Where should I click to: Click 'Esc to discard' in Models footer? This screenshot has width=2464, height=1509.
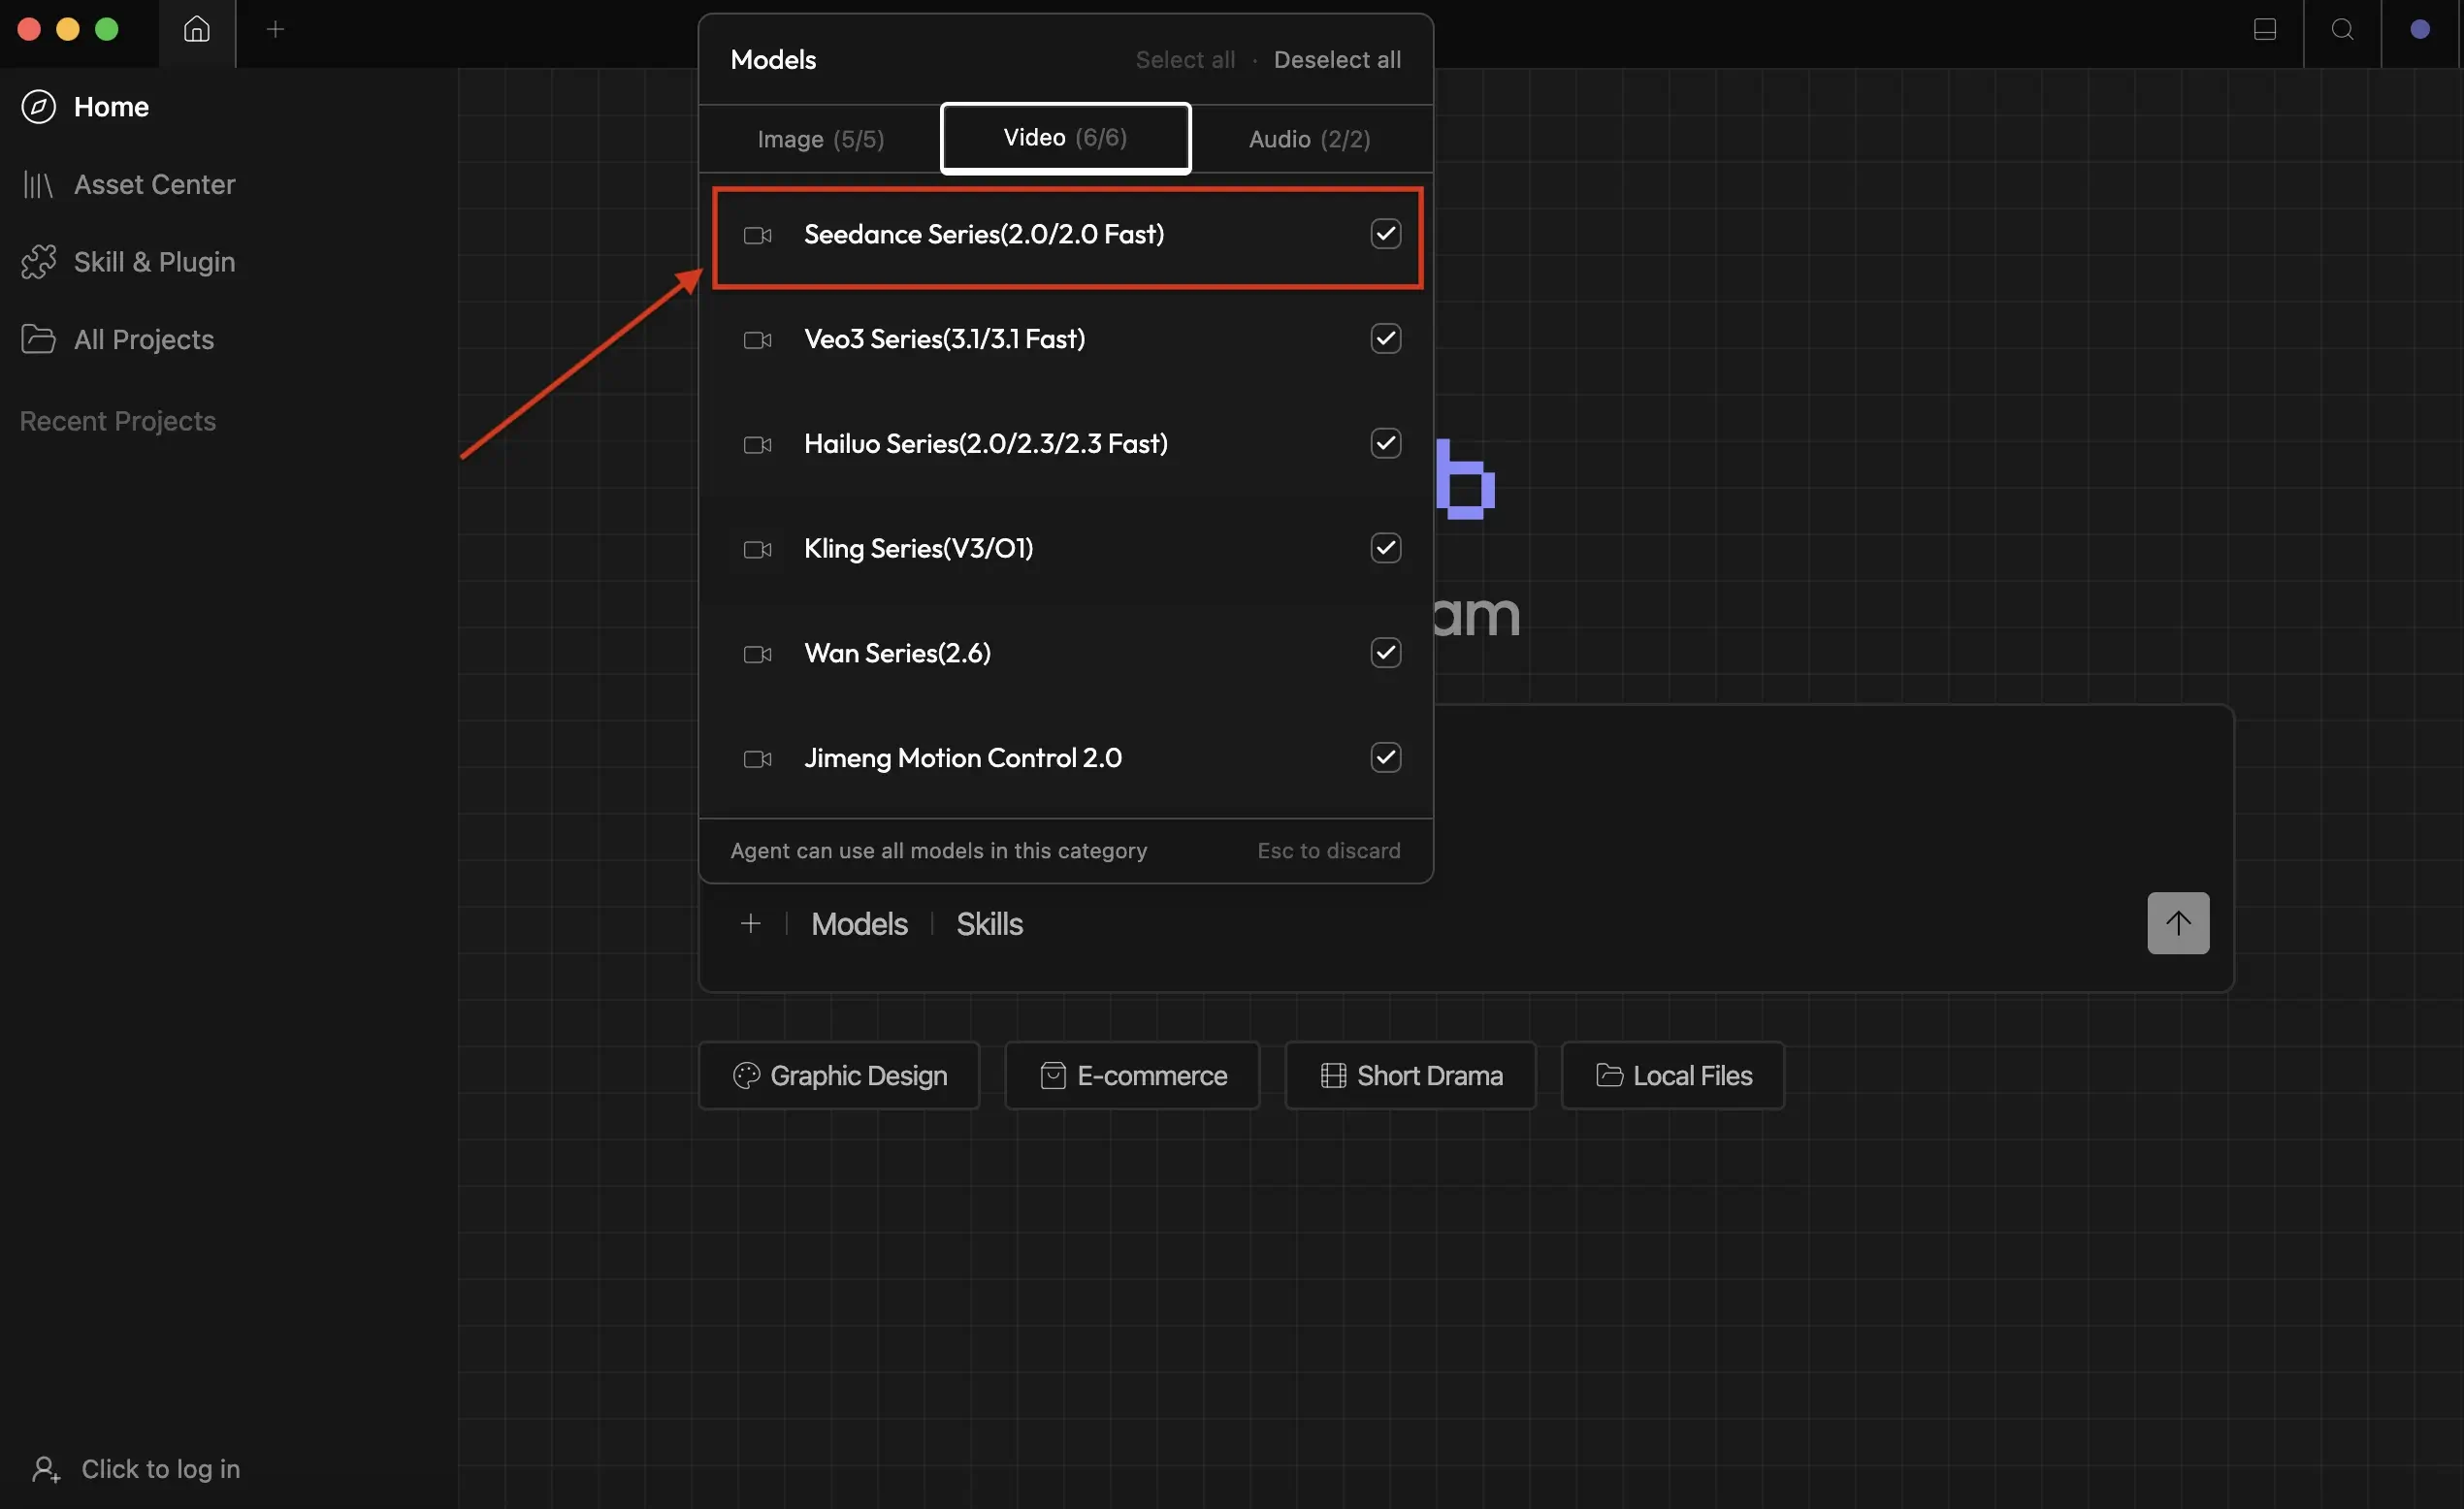(x=1329, y=851)
